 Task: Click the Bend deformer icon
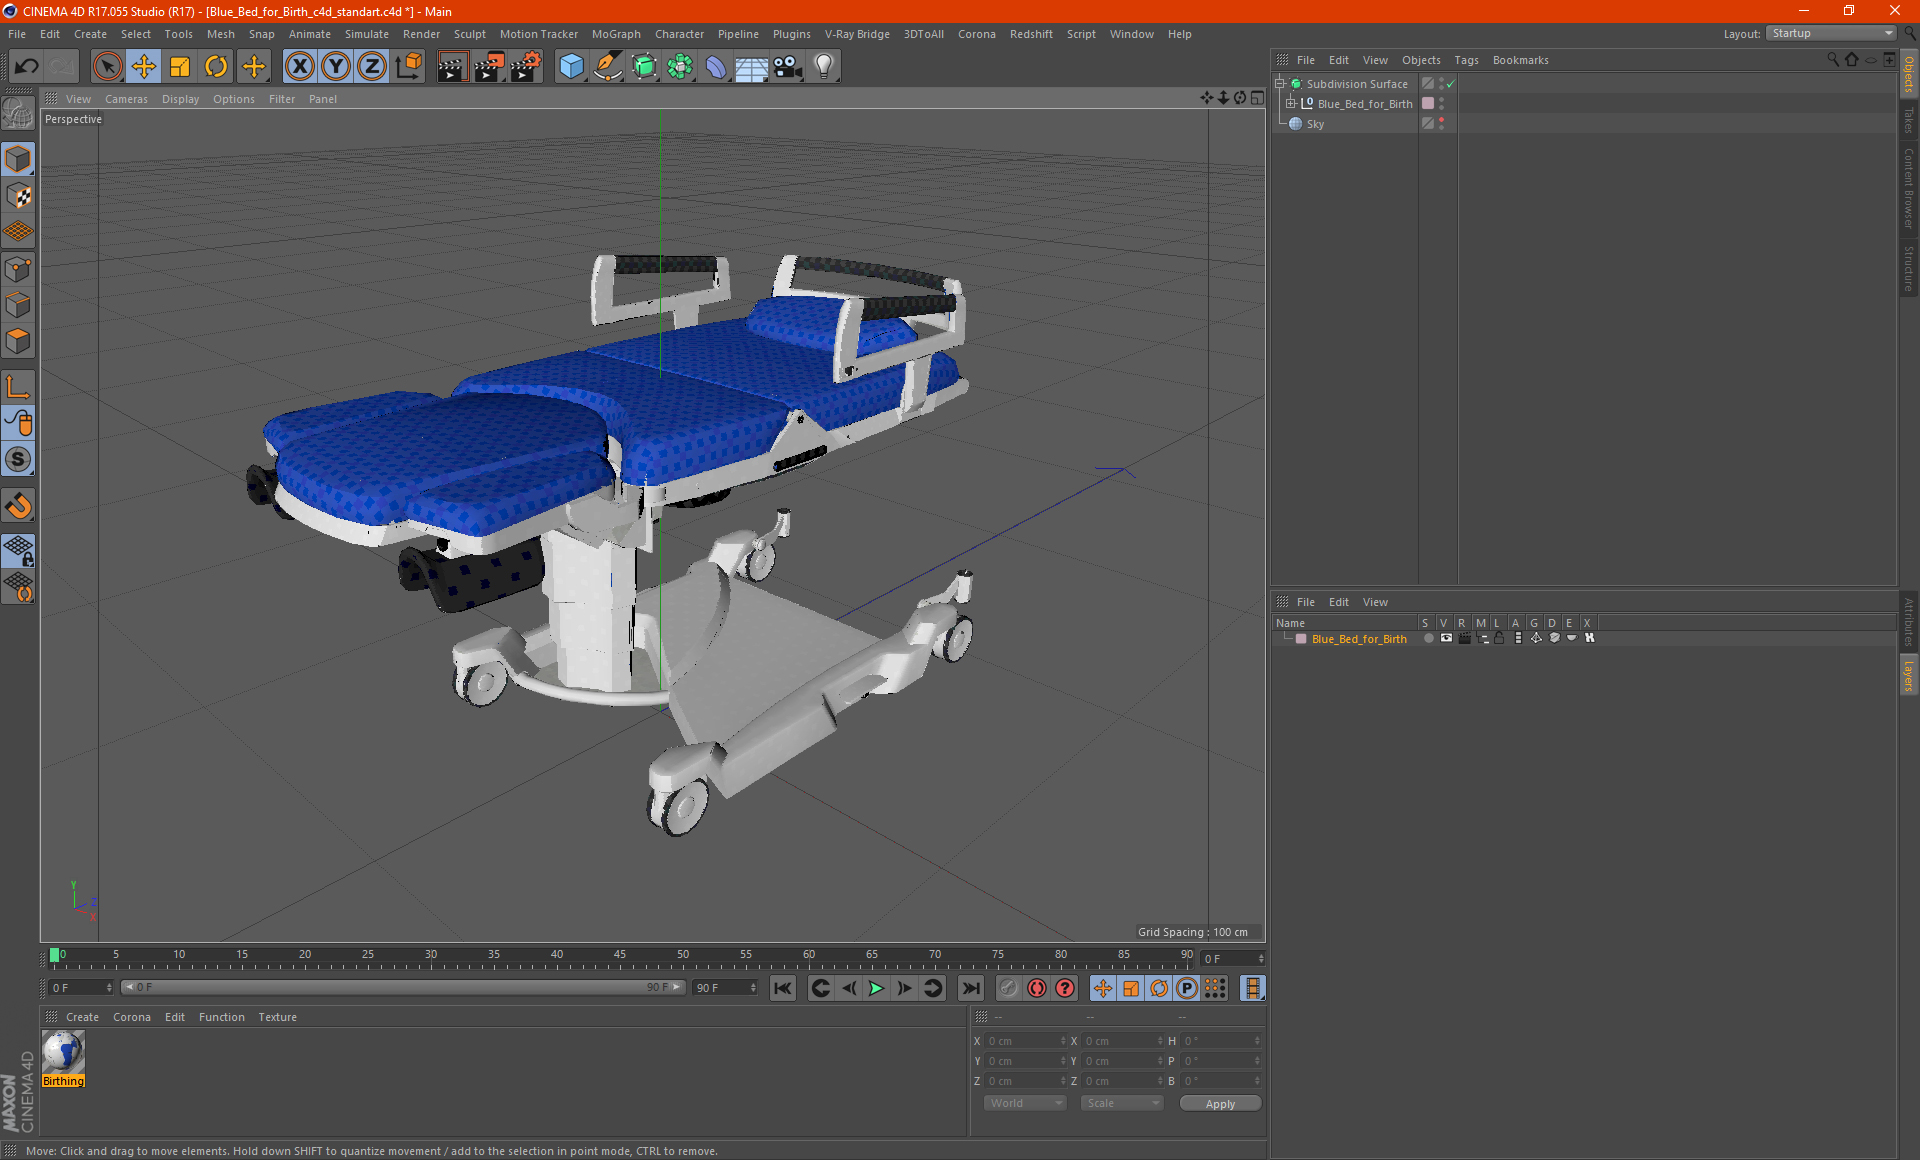click(716, 67)
